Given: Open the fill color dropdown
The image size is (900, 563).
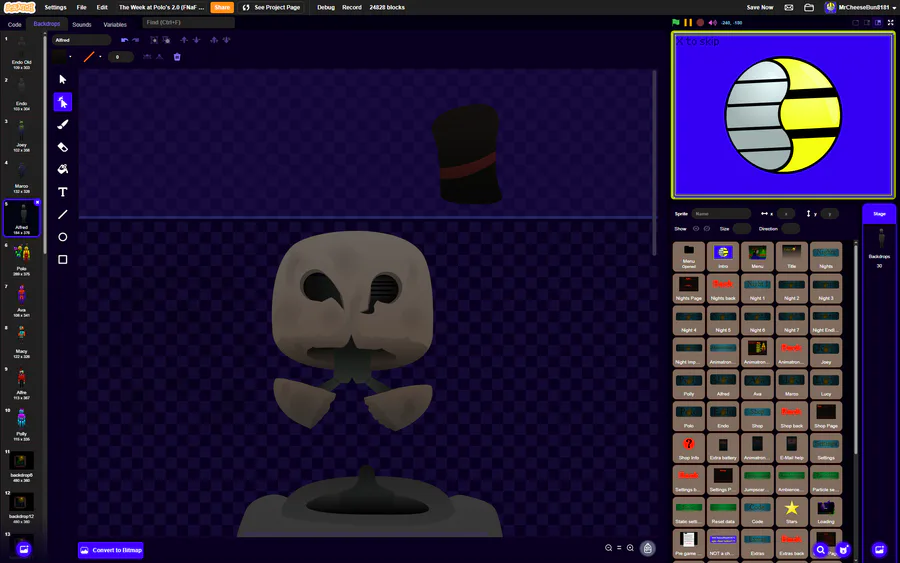Looking at the screenshot, I should point(70,57).
